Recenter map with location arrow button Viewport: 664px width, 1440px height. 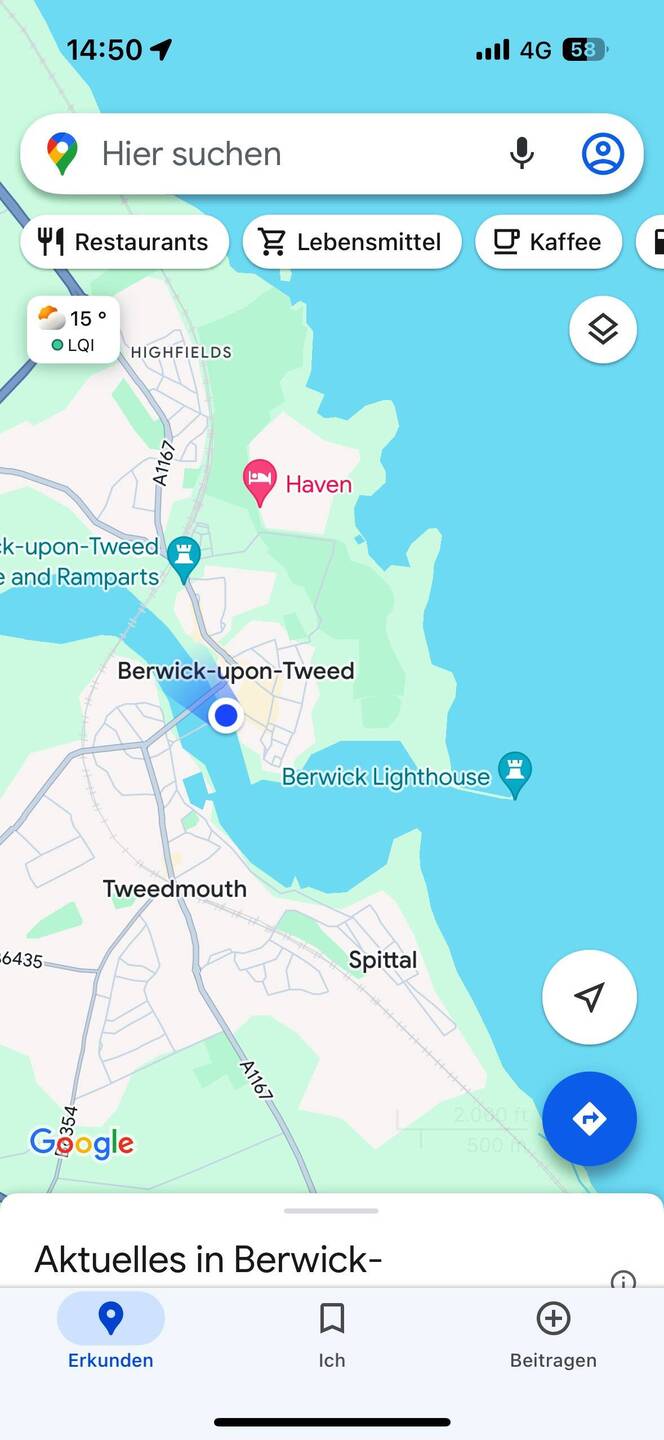tap(589, 997)
